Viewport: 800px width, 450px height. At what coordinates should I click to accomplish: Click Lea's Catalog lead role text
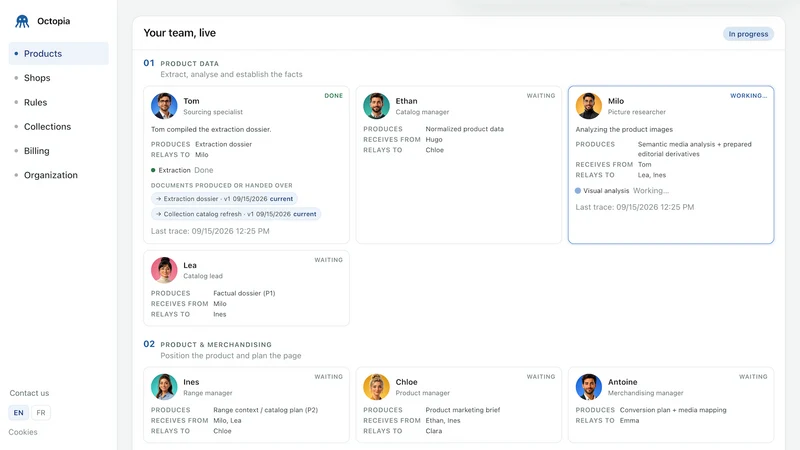point(203,276)
